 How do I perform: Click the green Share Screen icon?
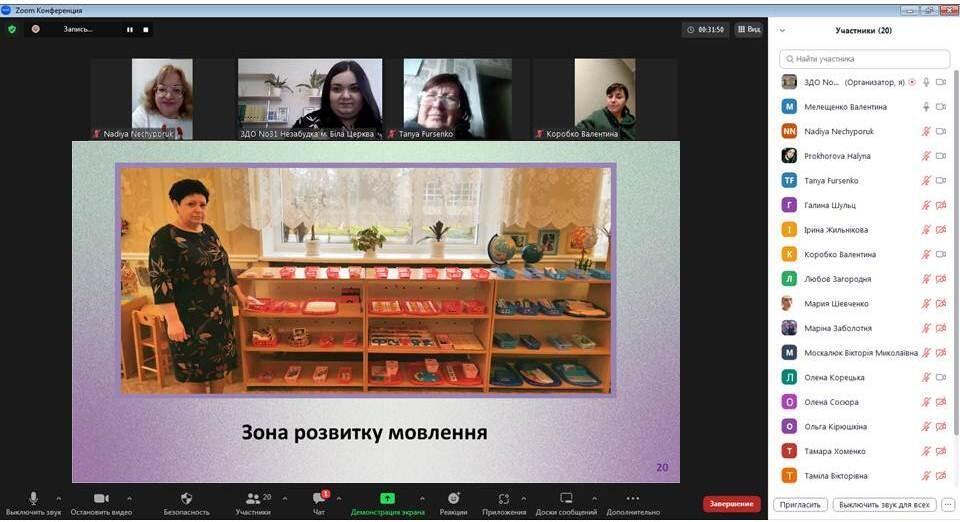(x=387, y=498)
